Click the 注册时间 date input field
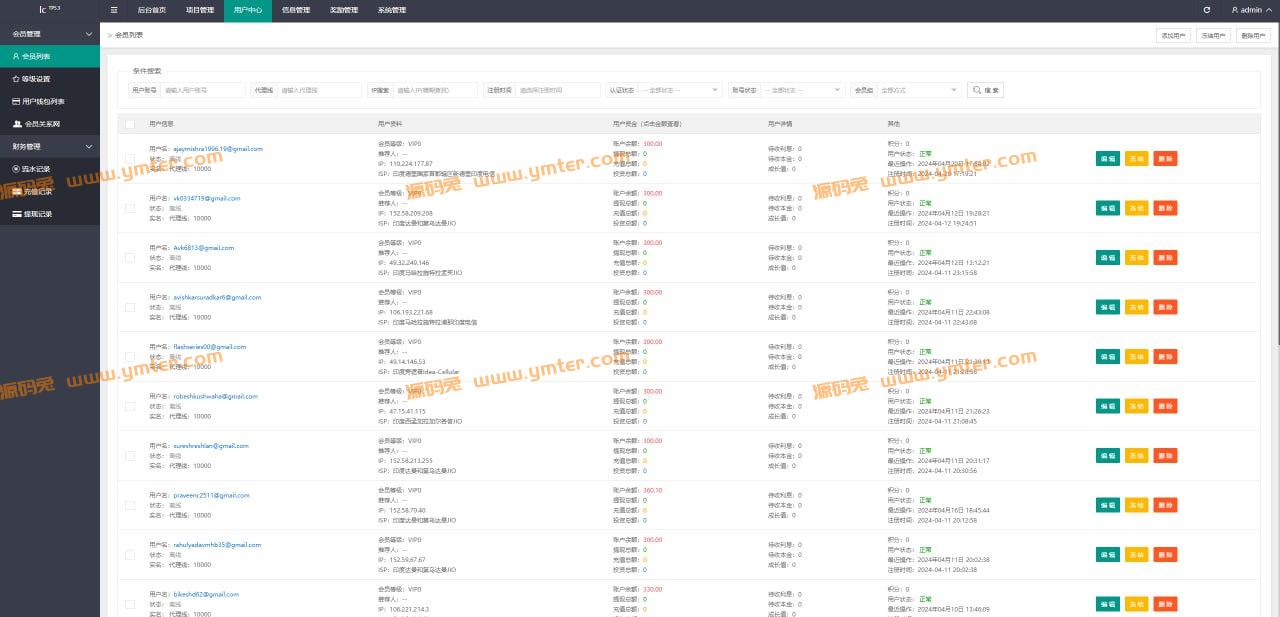Screen dimensions: 1280x617 click(558, 90)
